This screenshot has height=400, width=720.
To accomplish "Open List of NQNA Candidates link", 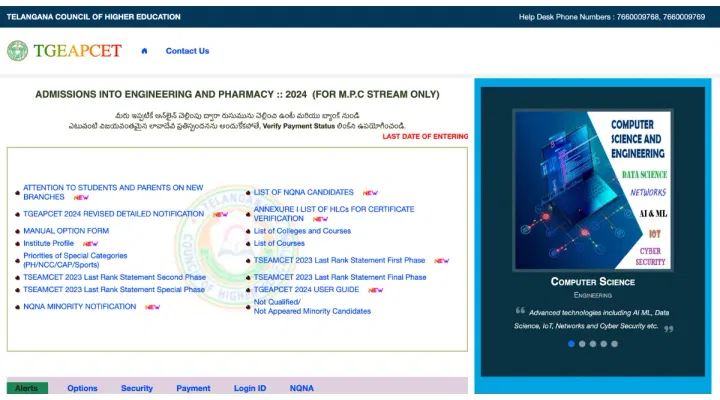I will 303,192.
